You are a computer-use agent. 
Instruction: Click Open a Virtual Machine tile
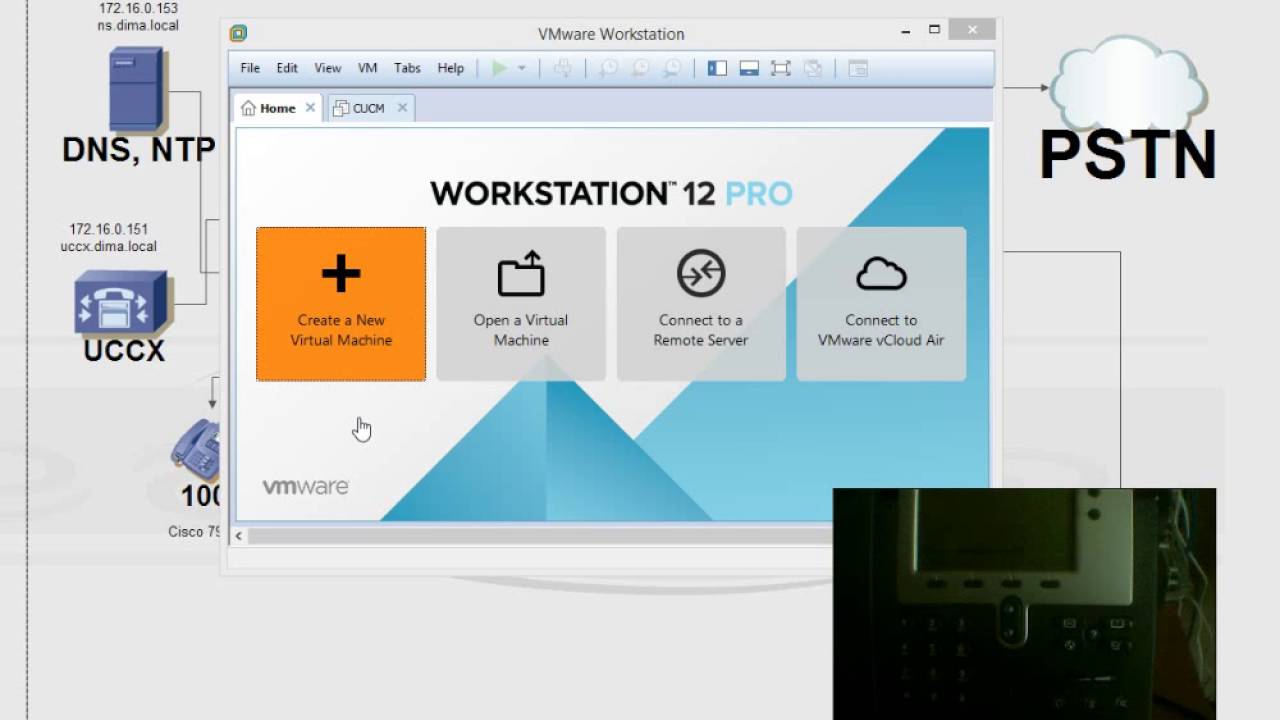click(x=521, y=304)
